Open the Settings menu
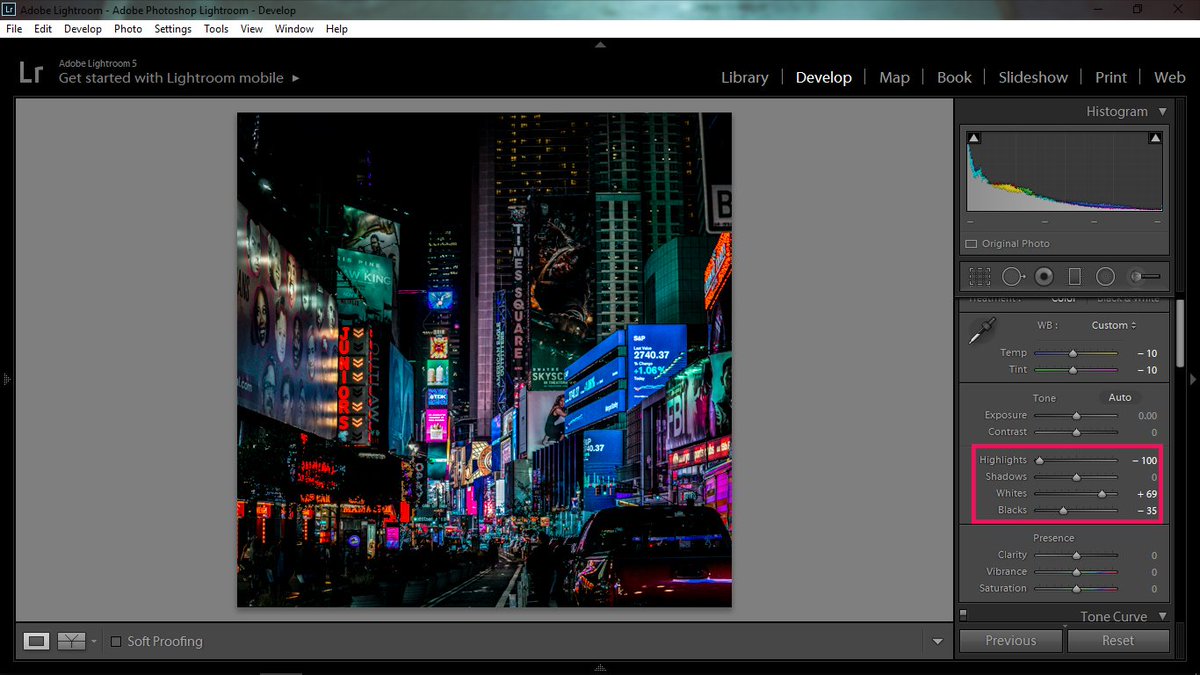Screen dimensions: 1200x675 click(x=173, y=29)
